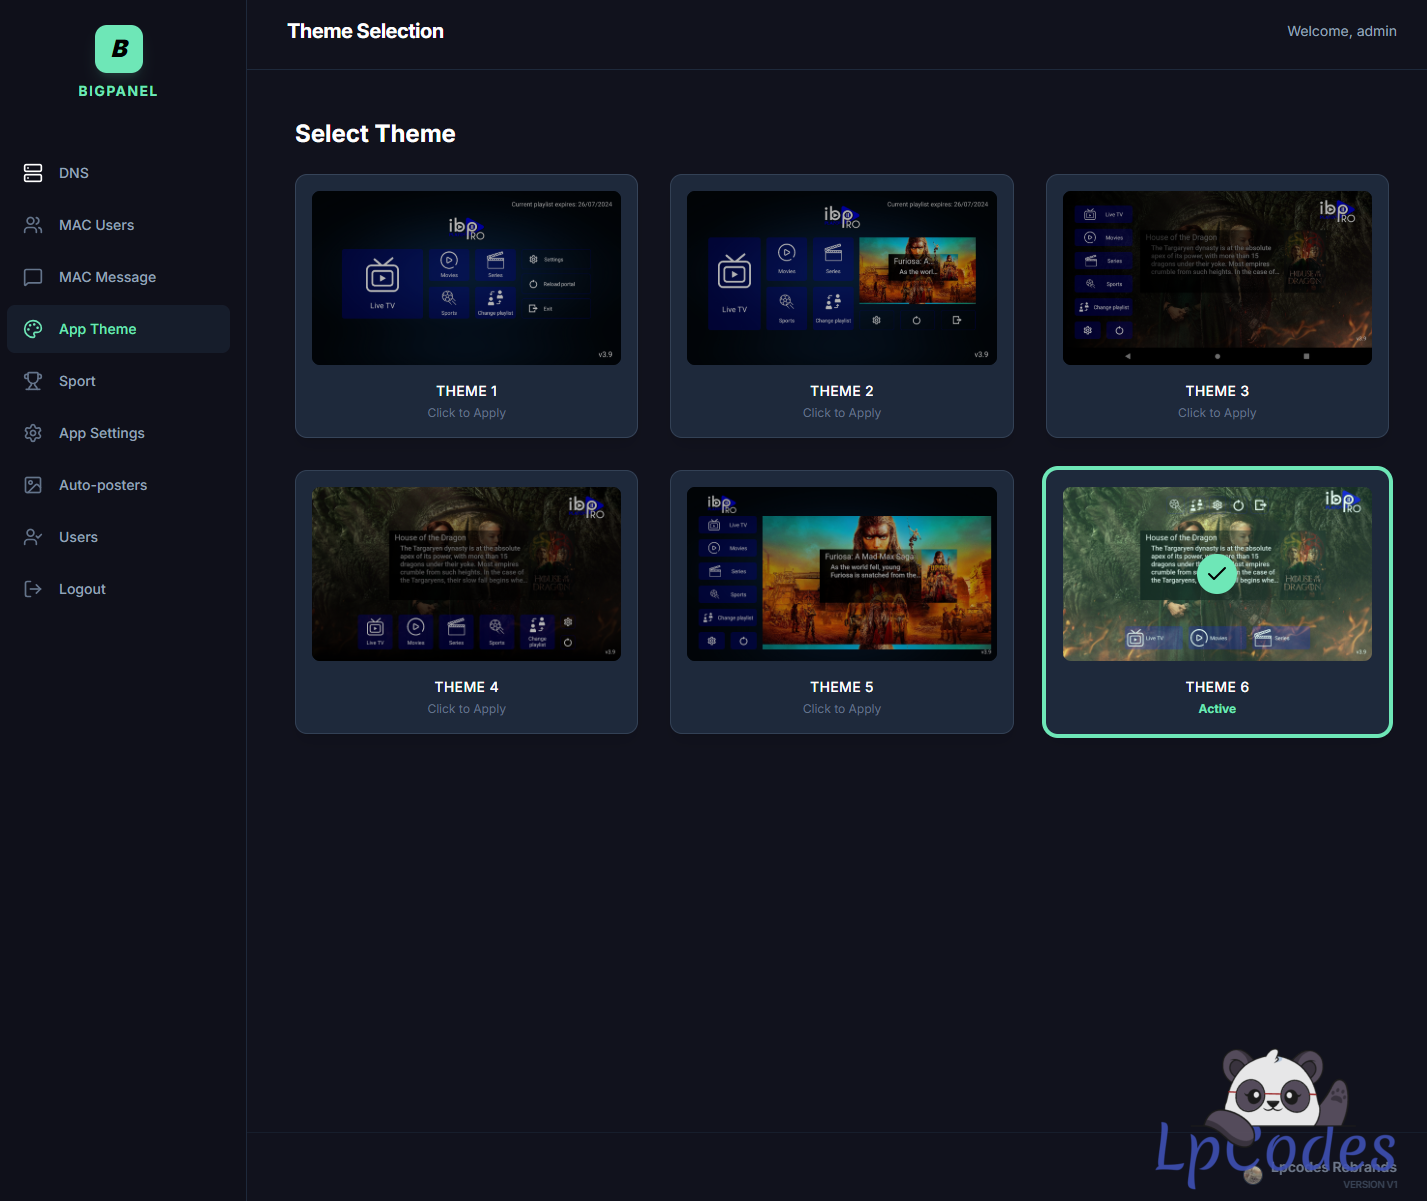Click the App Settings gear icon
1427x1201 pixels.
coord(33,433)
